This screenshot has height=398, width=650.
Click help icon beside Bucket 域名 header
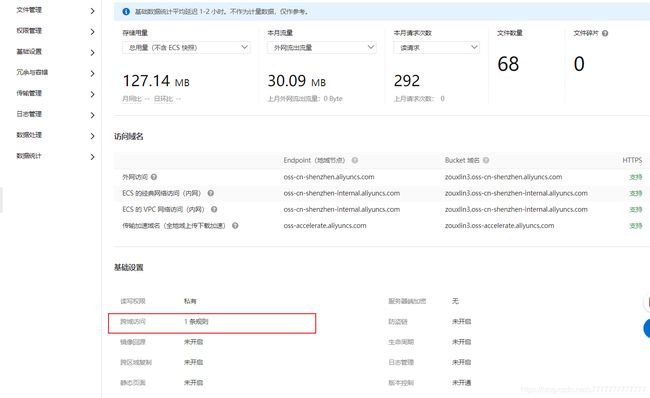486,160
